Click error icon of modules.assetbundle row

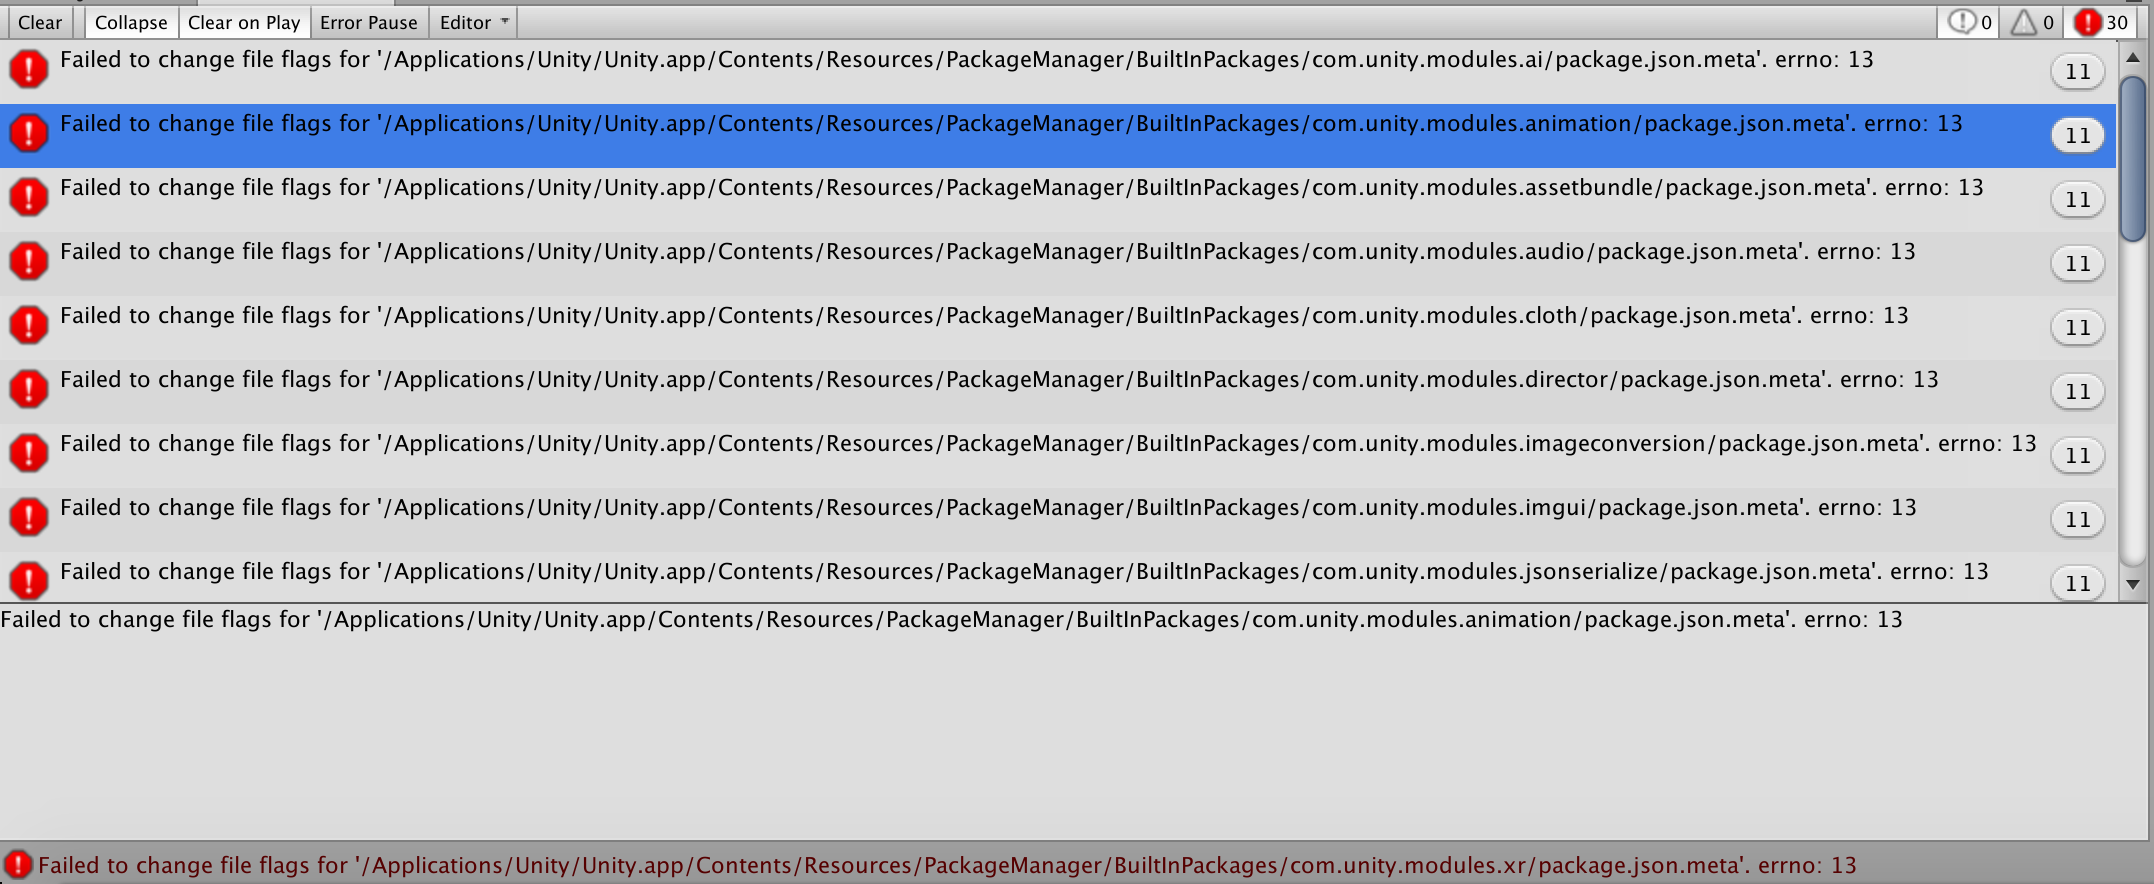point(29,196)
